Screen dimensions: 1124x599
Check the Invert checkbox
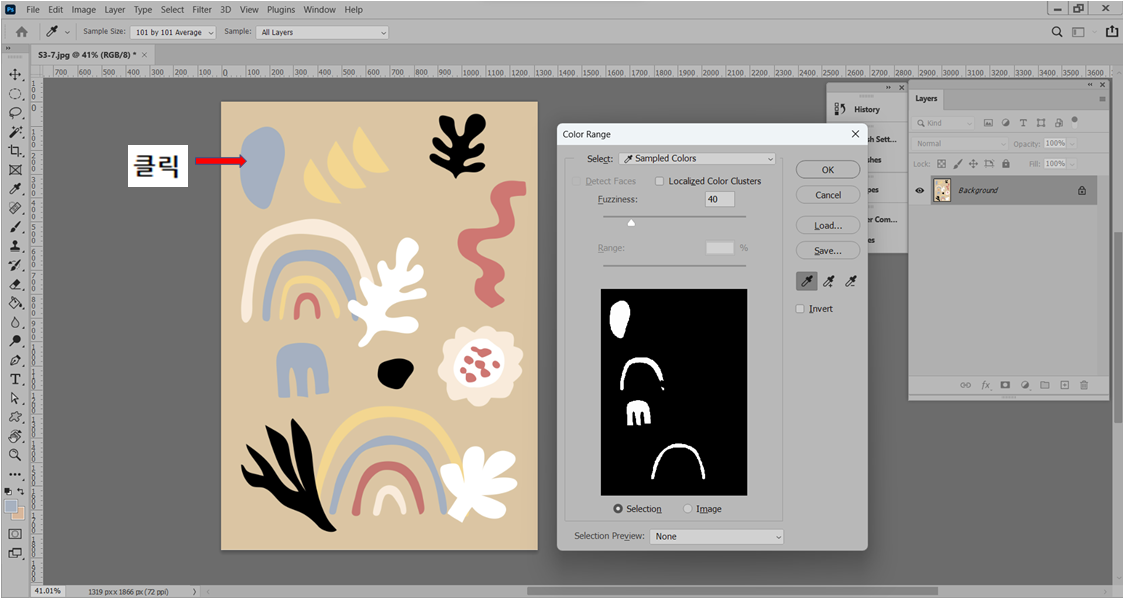[800, 309]
